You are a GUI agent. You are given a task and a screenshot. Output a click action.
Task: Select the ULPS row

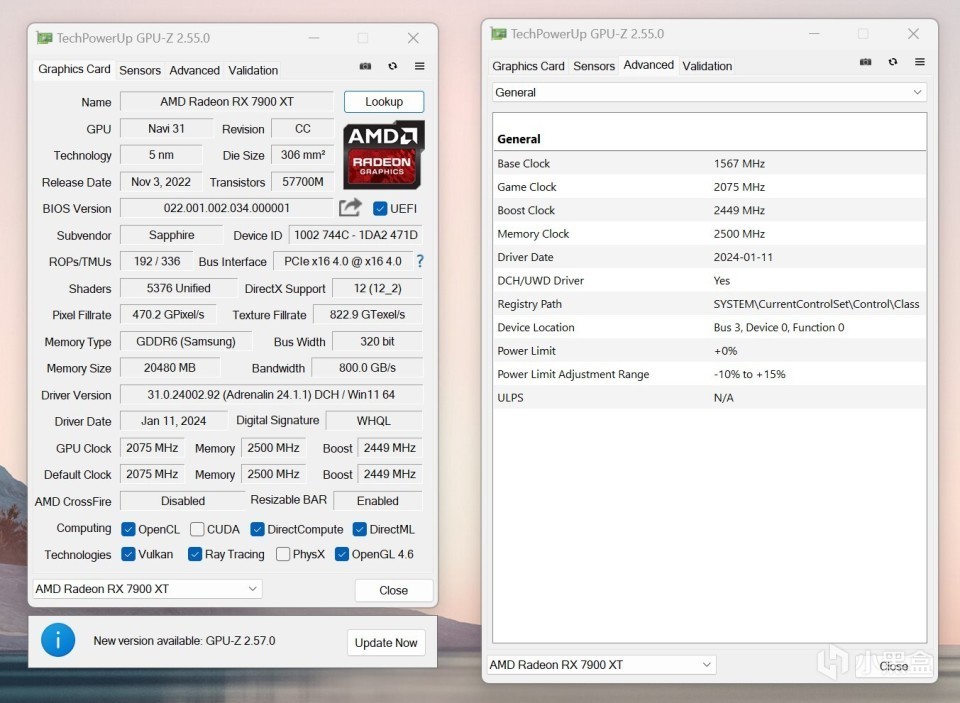(710, 397)
